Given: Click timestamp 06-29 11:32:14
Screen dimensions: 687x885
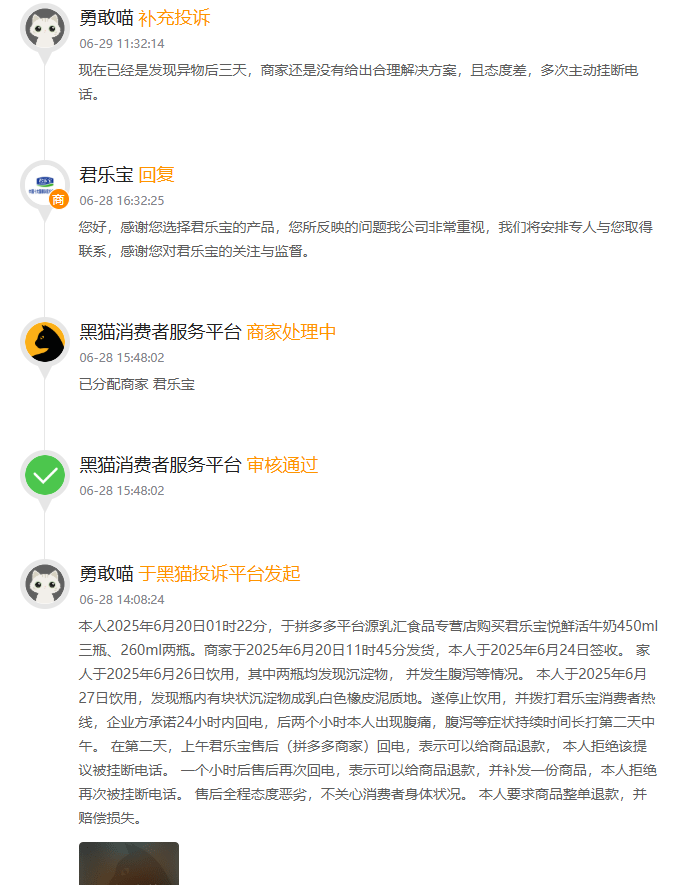Looking at the screenshot, I should pos(122,43).
